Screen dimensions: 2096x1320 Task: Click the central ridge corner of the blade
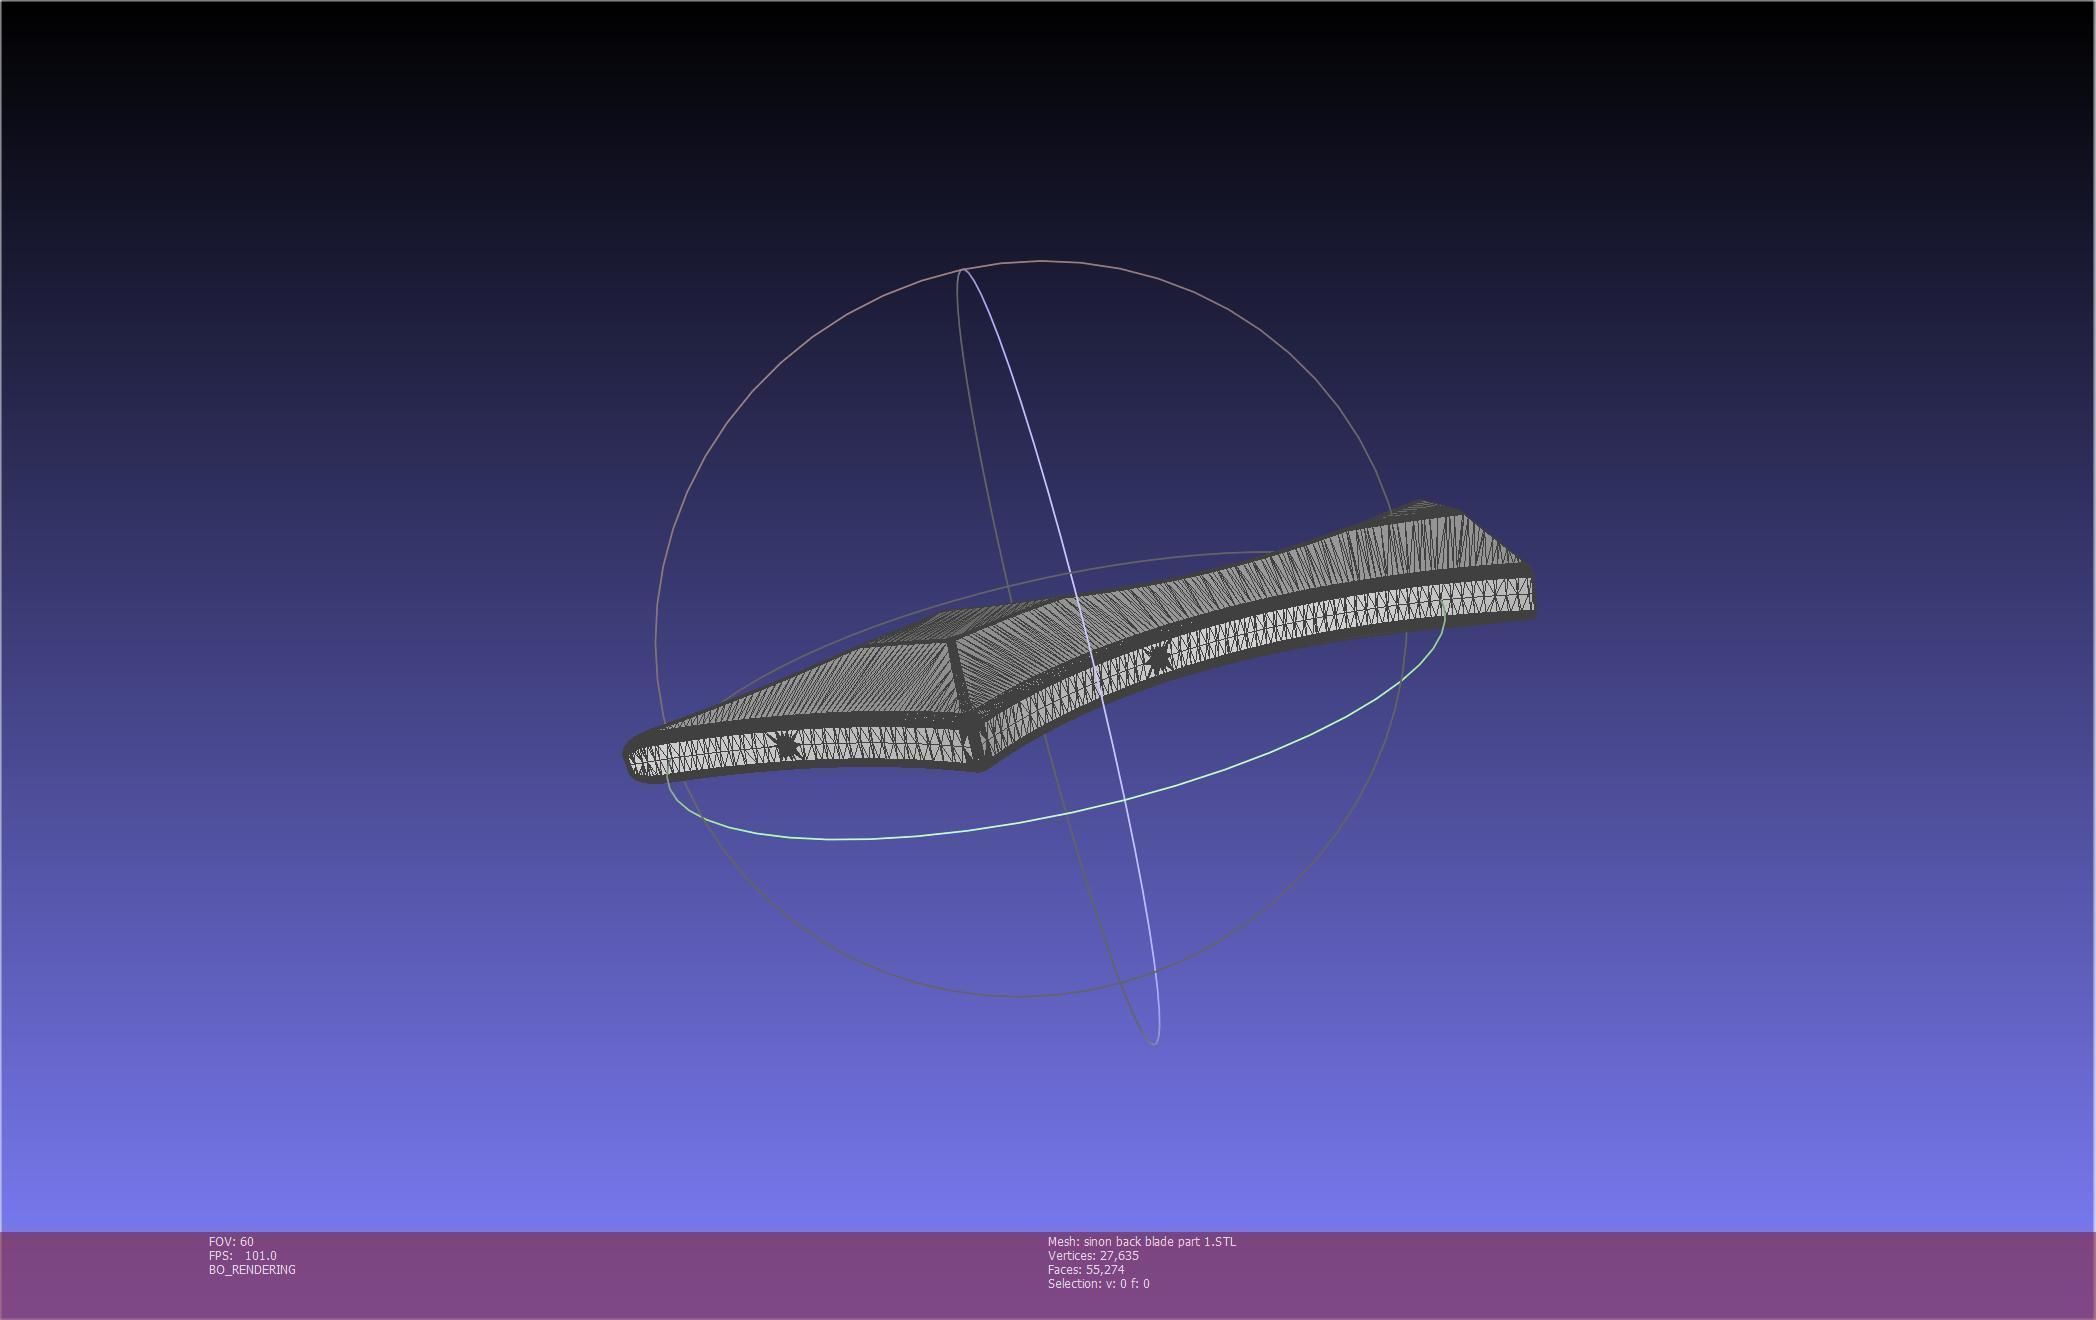pyautogui.click(x=952, y=642)
